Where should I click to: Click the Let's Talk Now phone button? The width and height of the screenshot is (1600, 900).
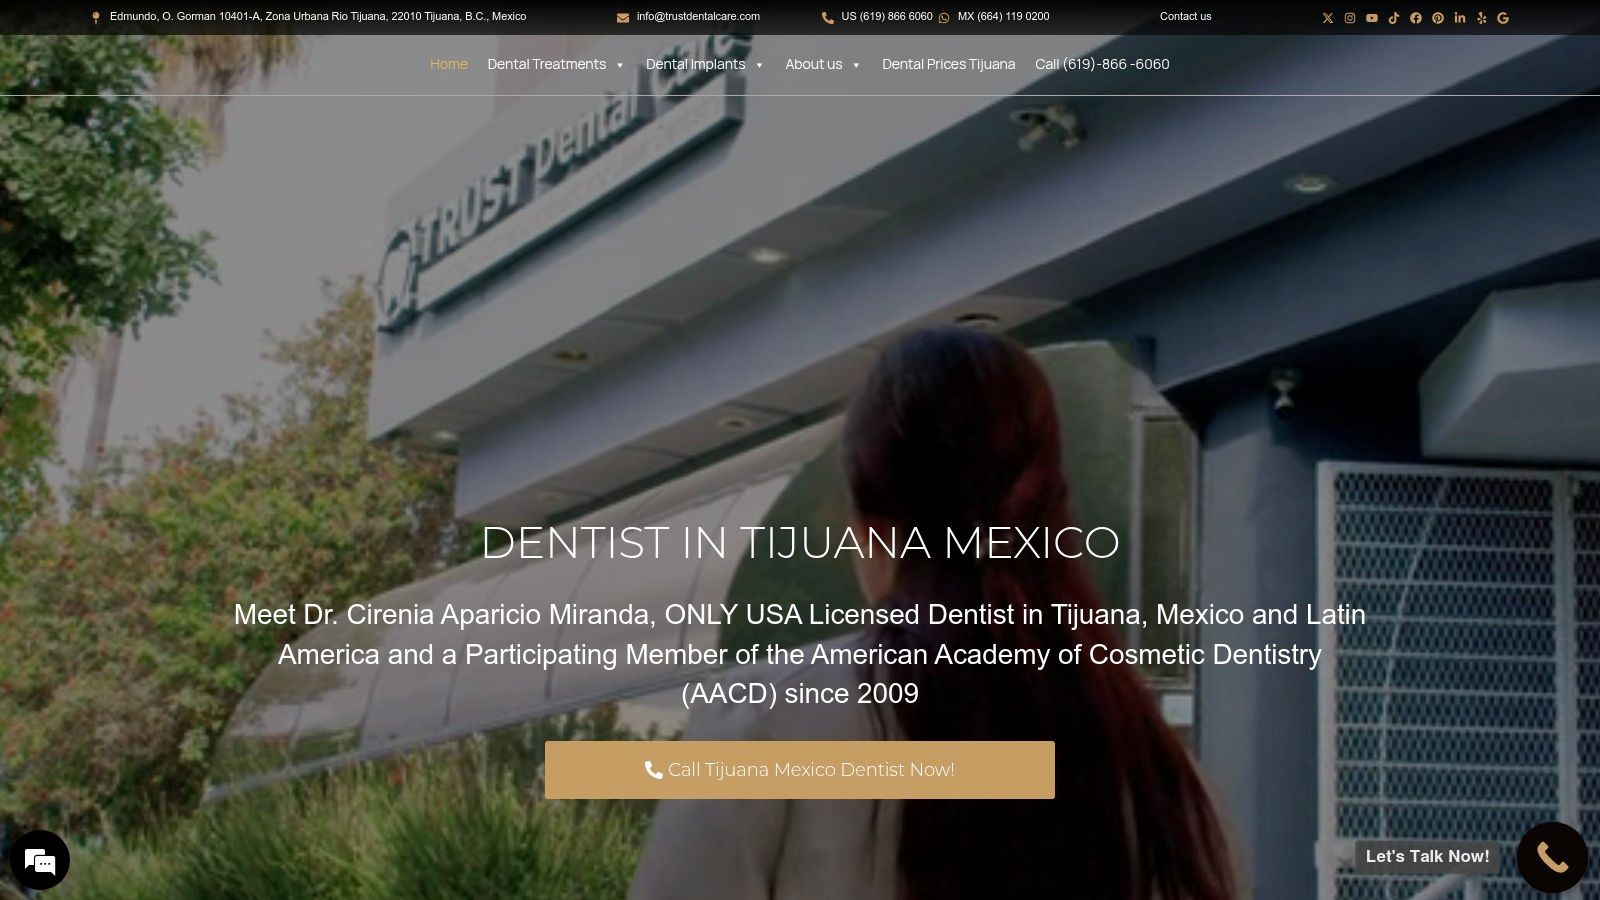[1551, 856]
